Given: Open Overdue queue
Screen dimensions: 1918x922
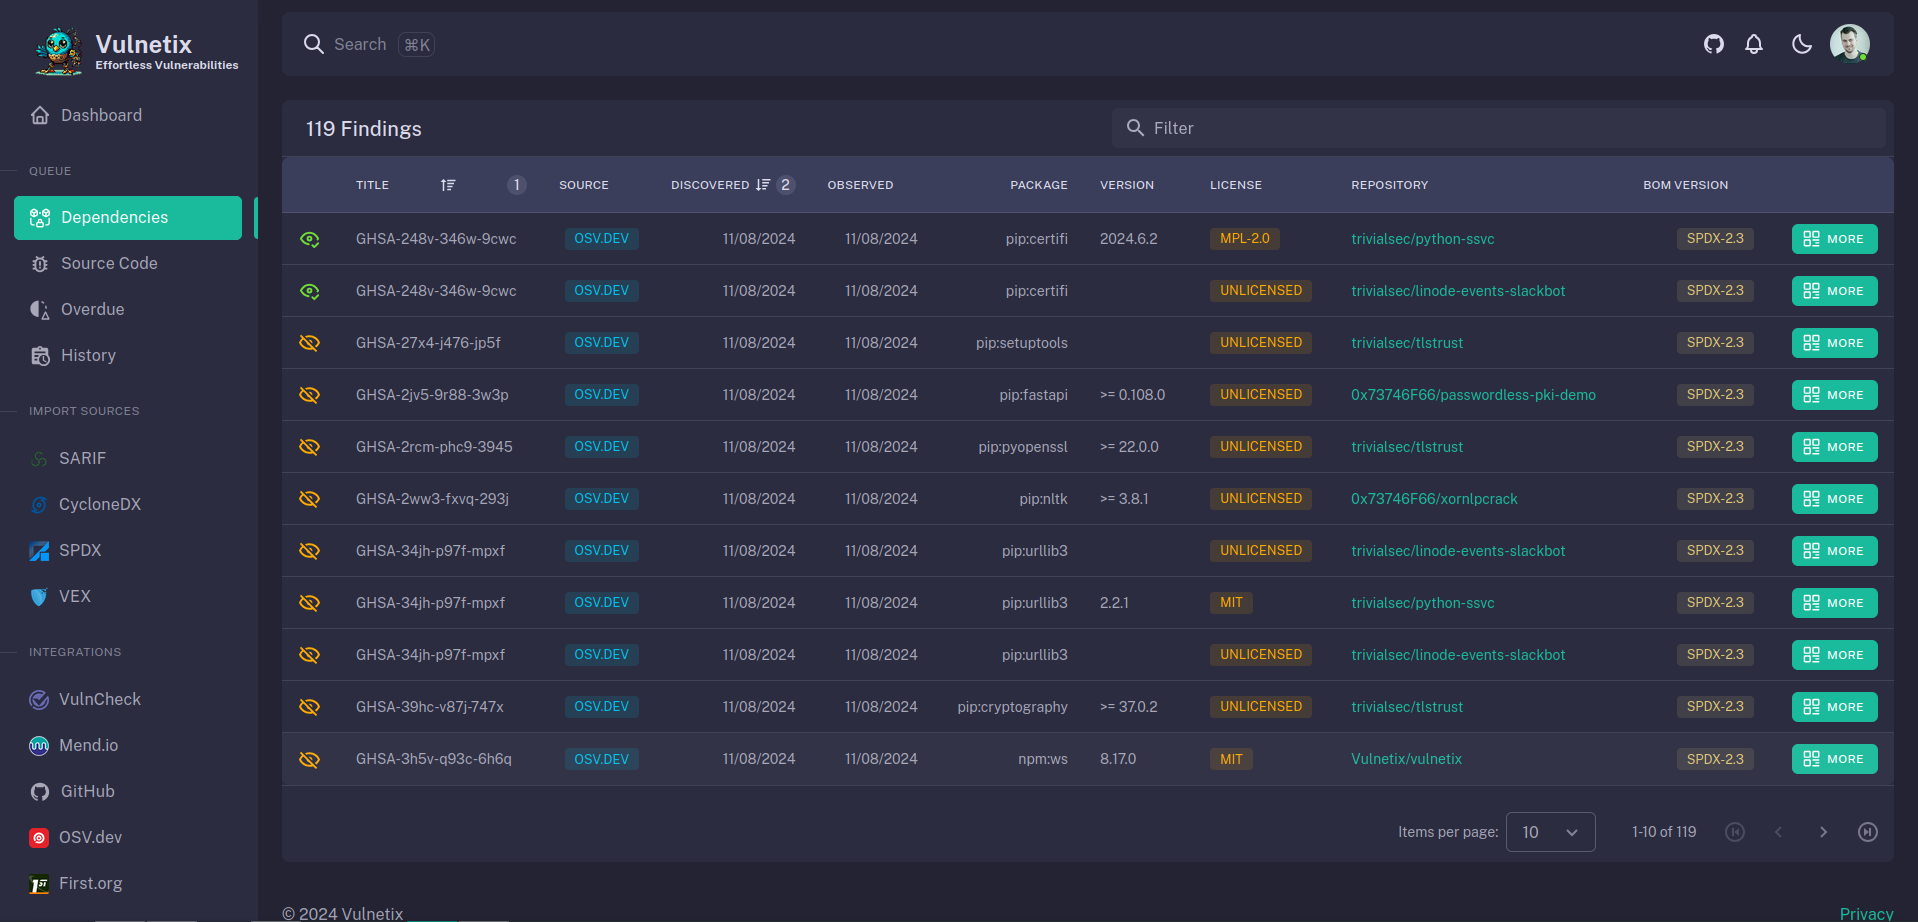Looking at the screenshot, I should [x=128, y=309].
